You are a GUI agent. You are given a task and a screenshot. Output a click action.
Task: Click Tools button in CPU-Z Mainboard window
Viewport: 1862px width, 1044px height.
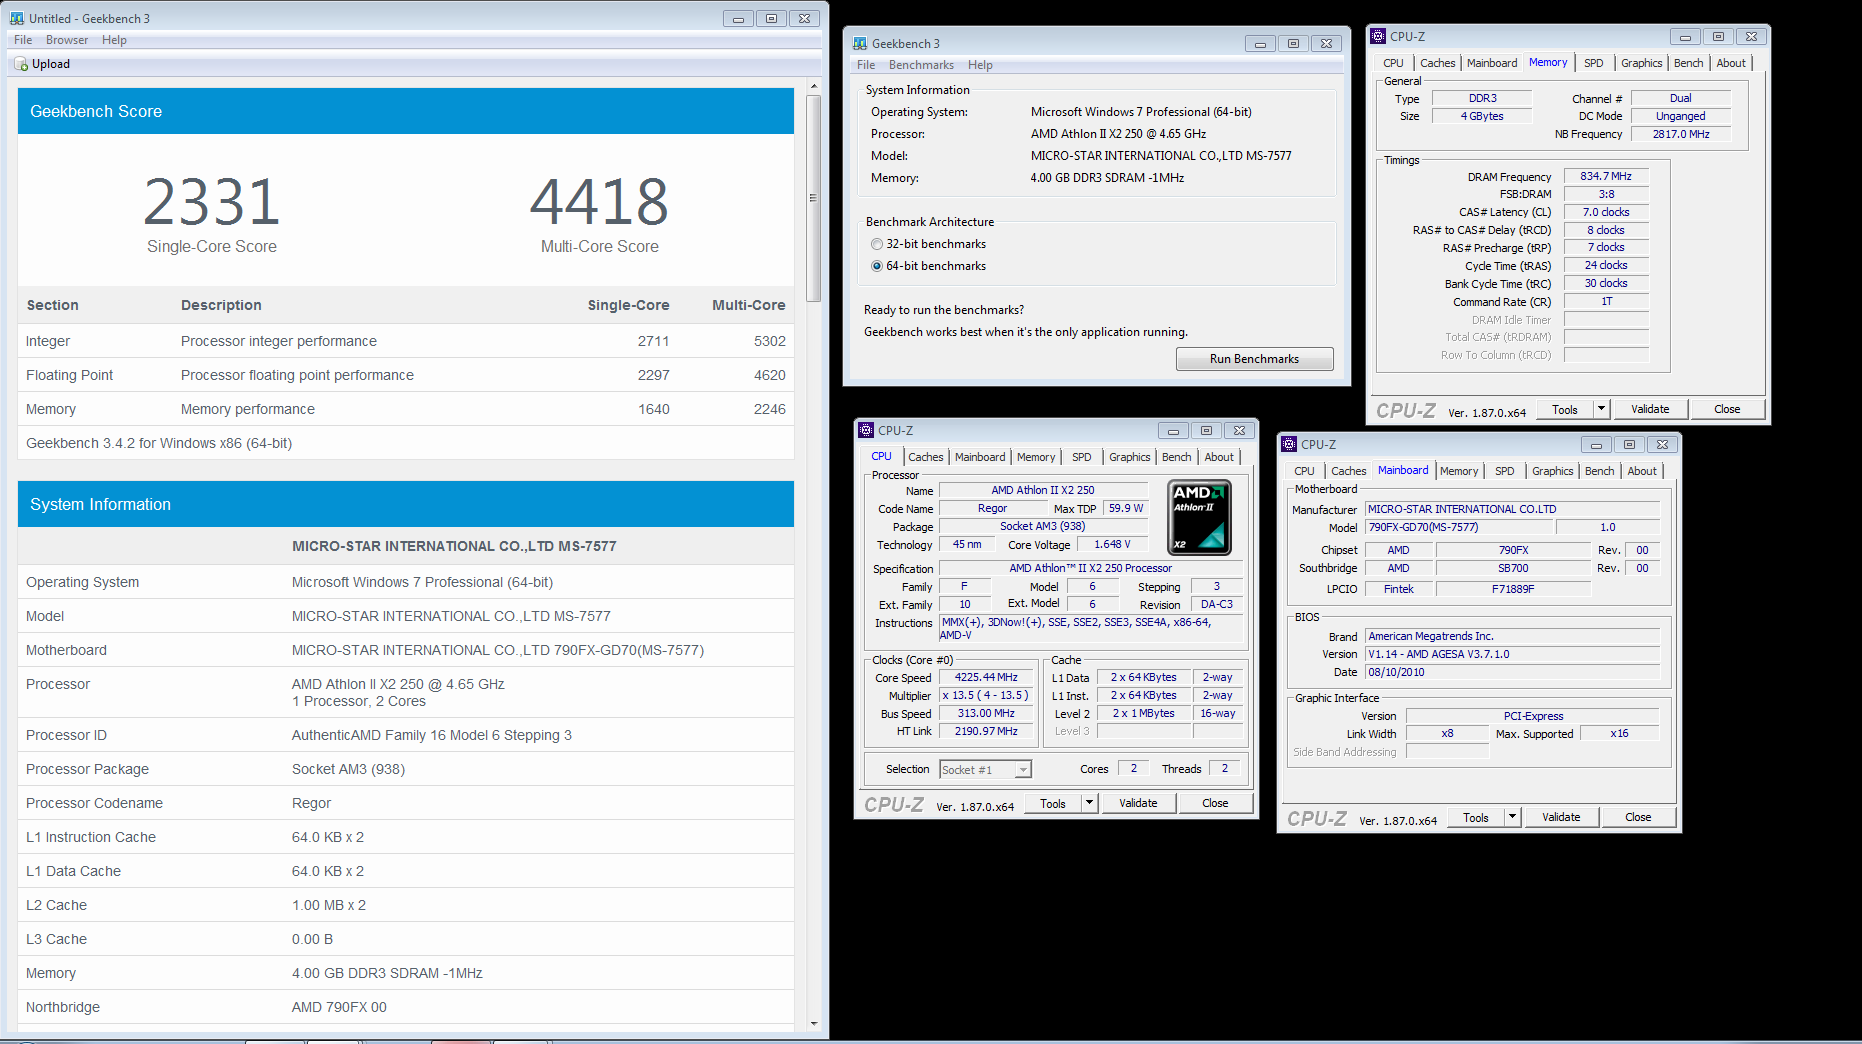(1476, 817)
